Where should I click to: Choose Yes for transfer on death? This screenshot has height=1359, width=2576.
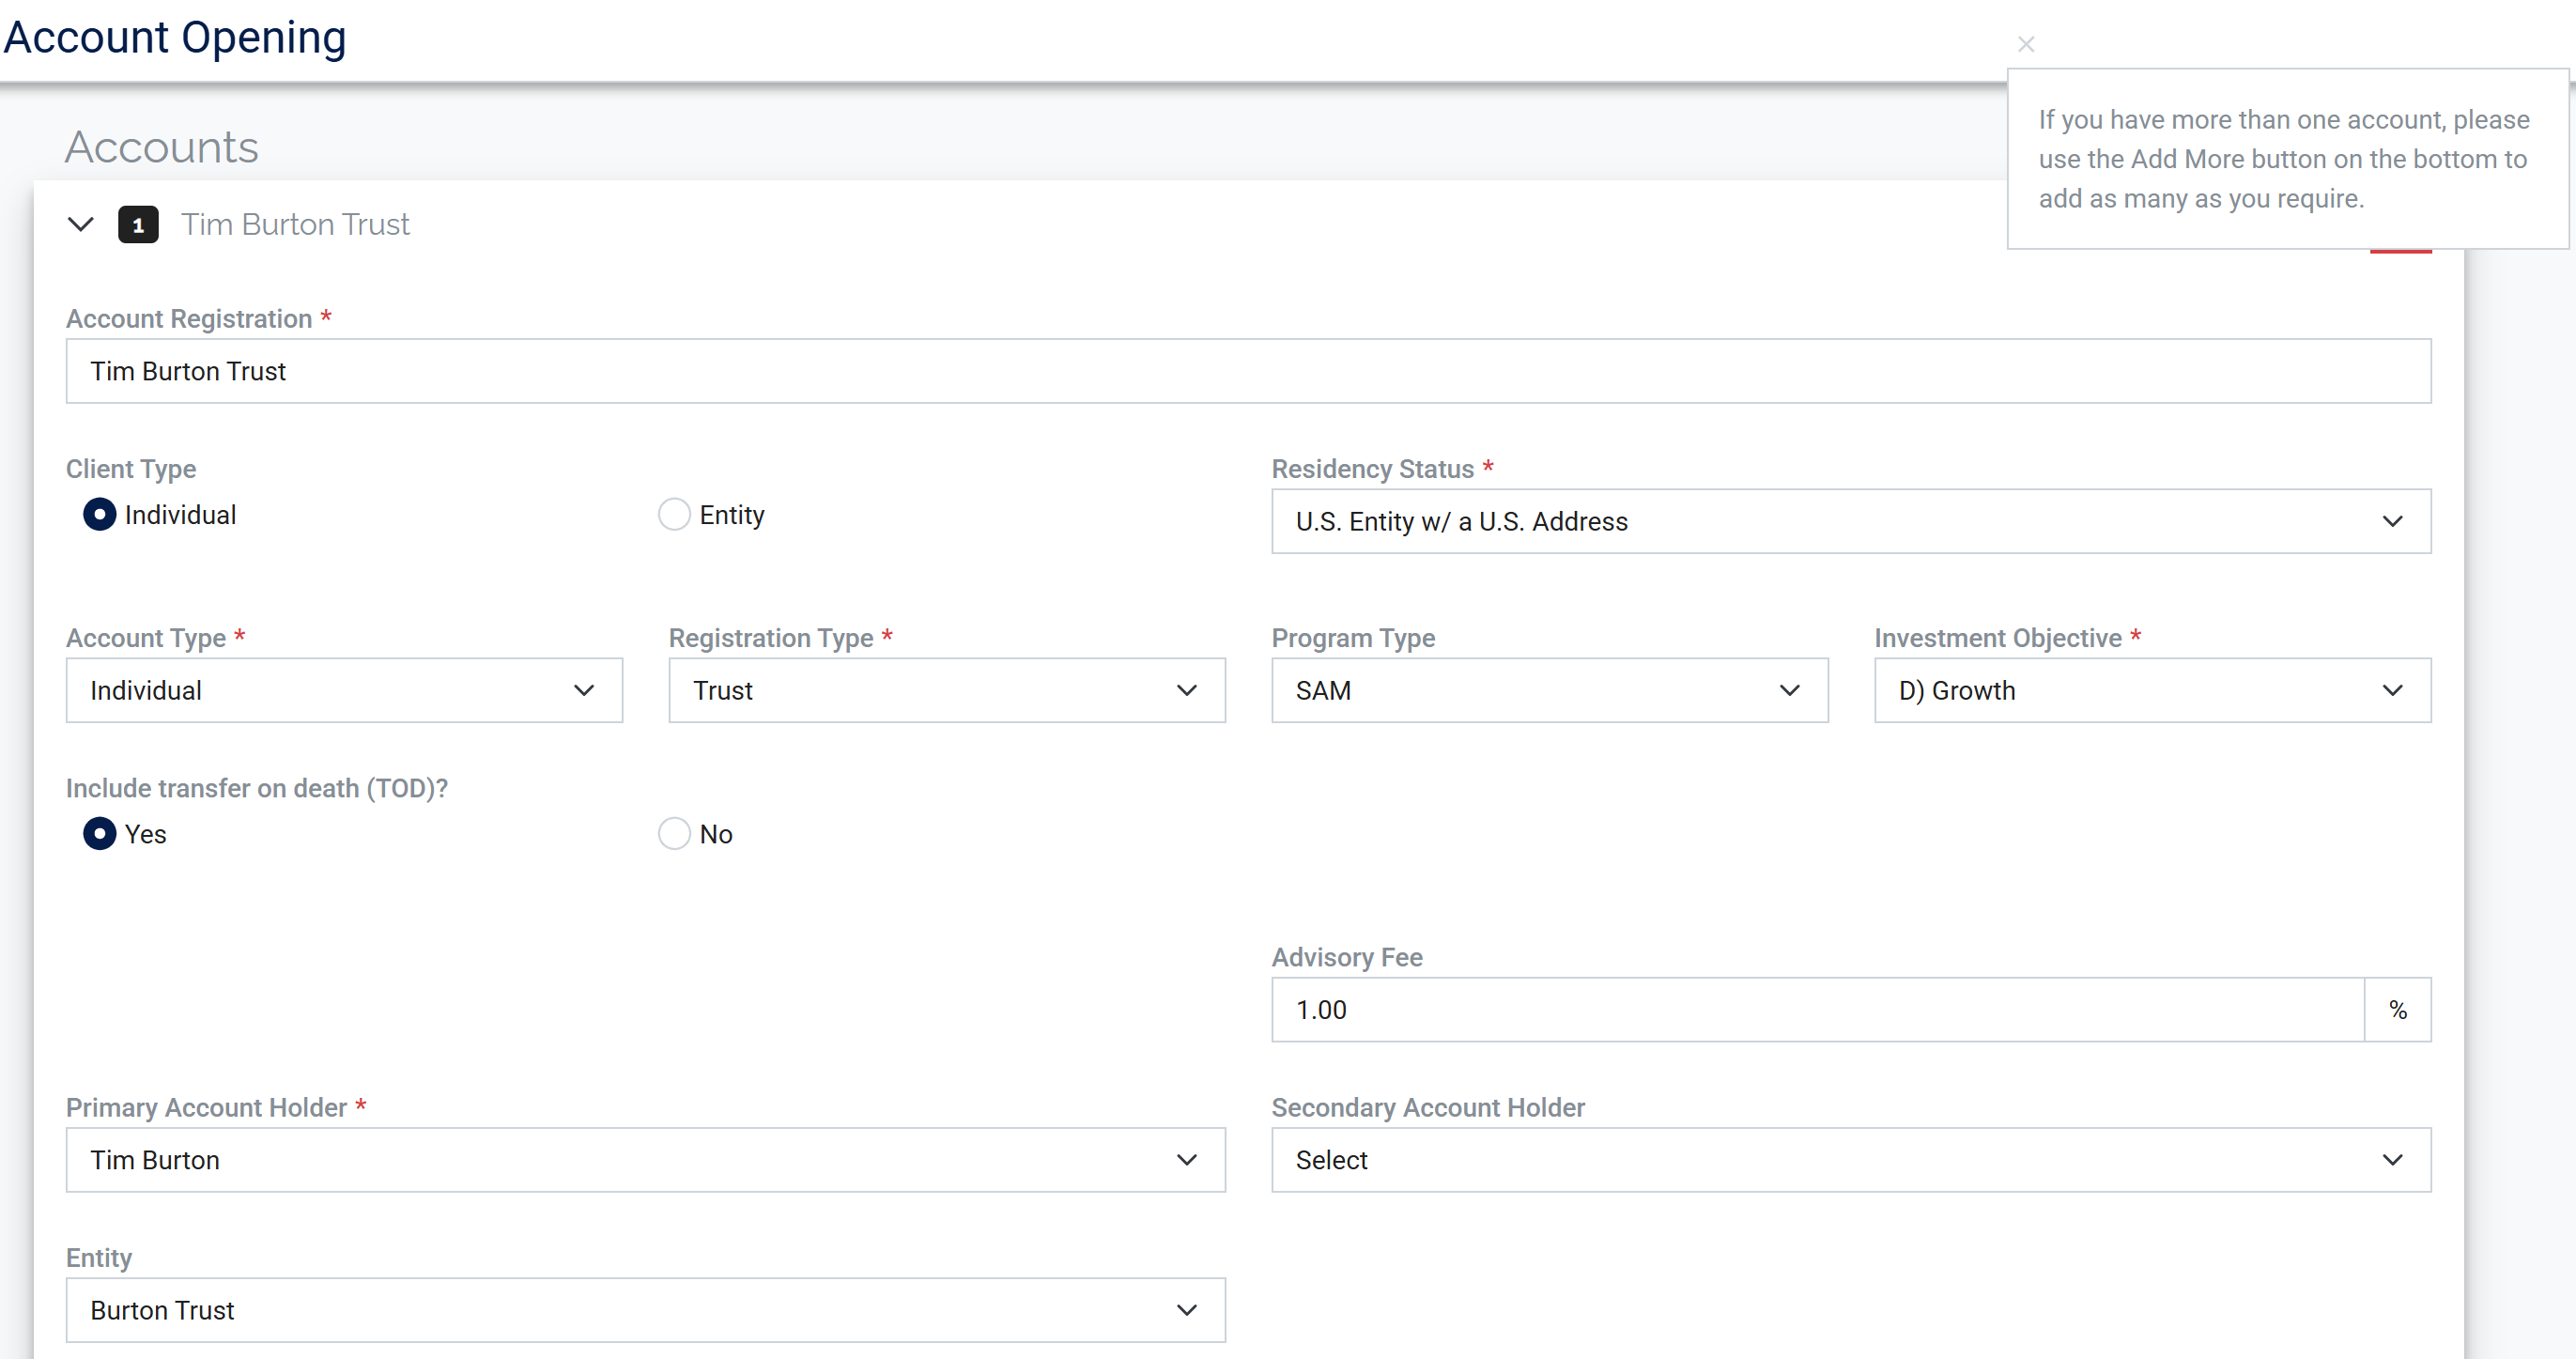[100, 833]
